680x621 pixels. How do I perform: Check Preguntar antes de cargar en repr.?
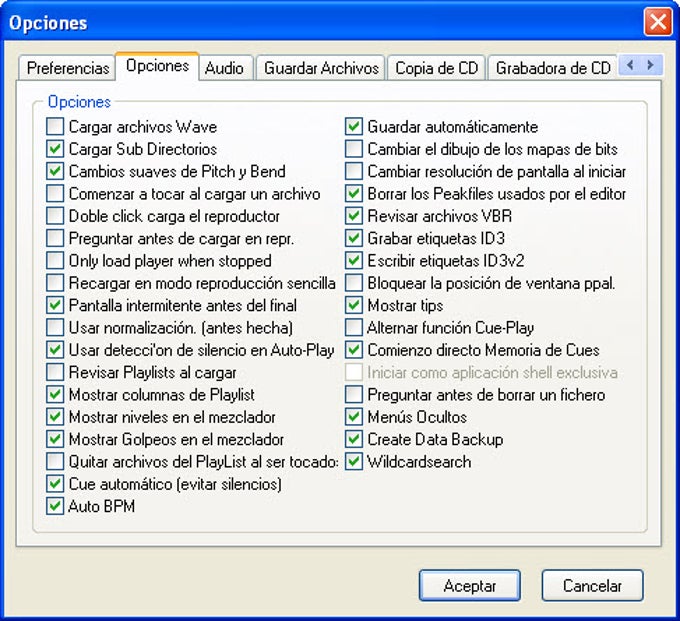[55, 238]
